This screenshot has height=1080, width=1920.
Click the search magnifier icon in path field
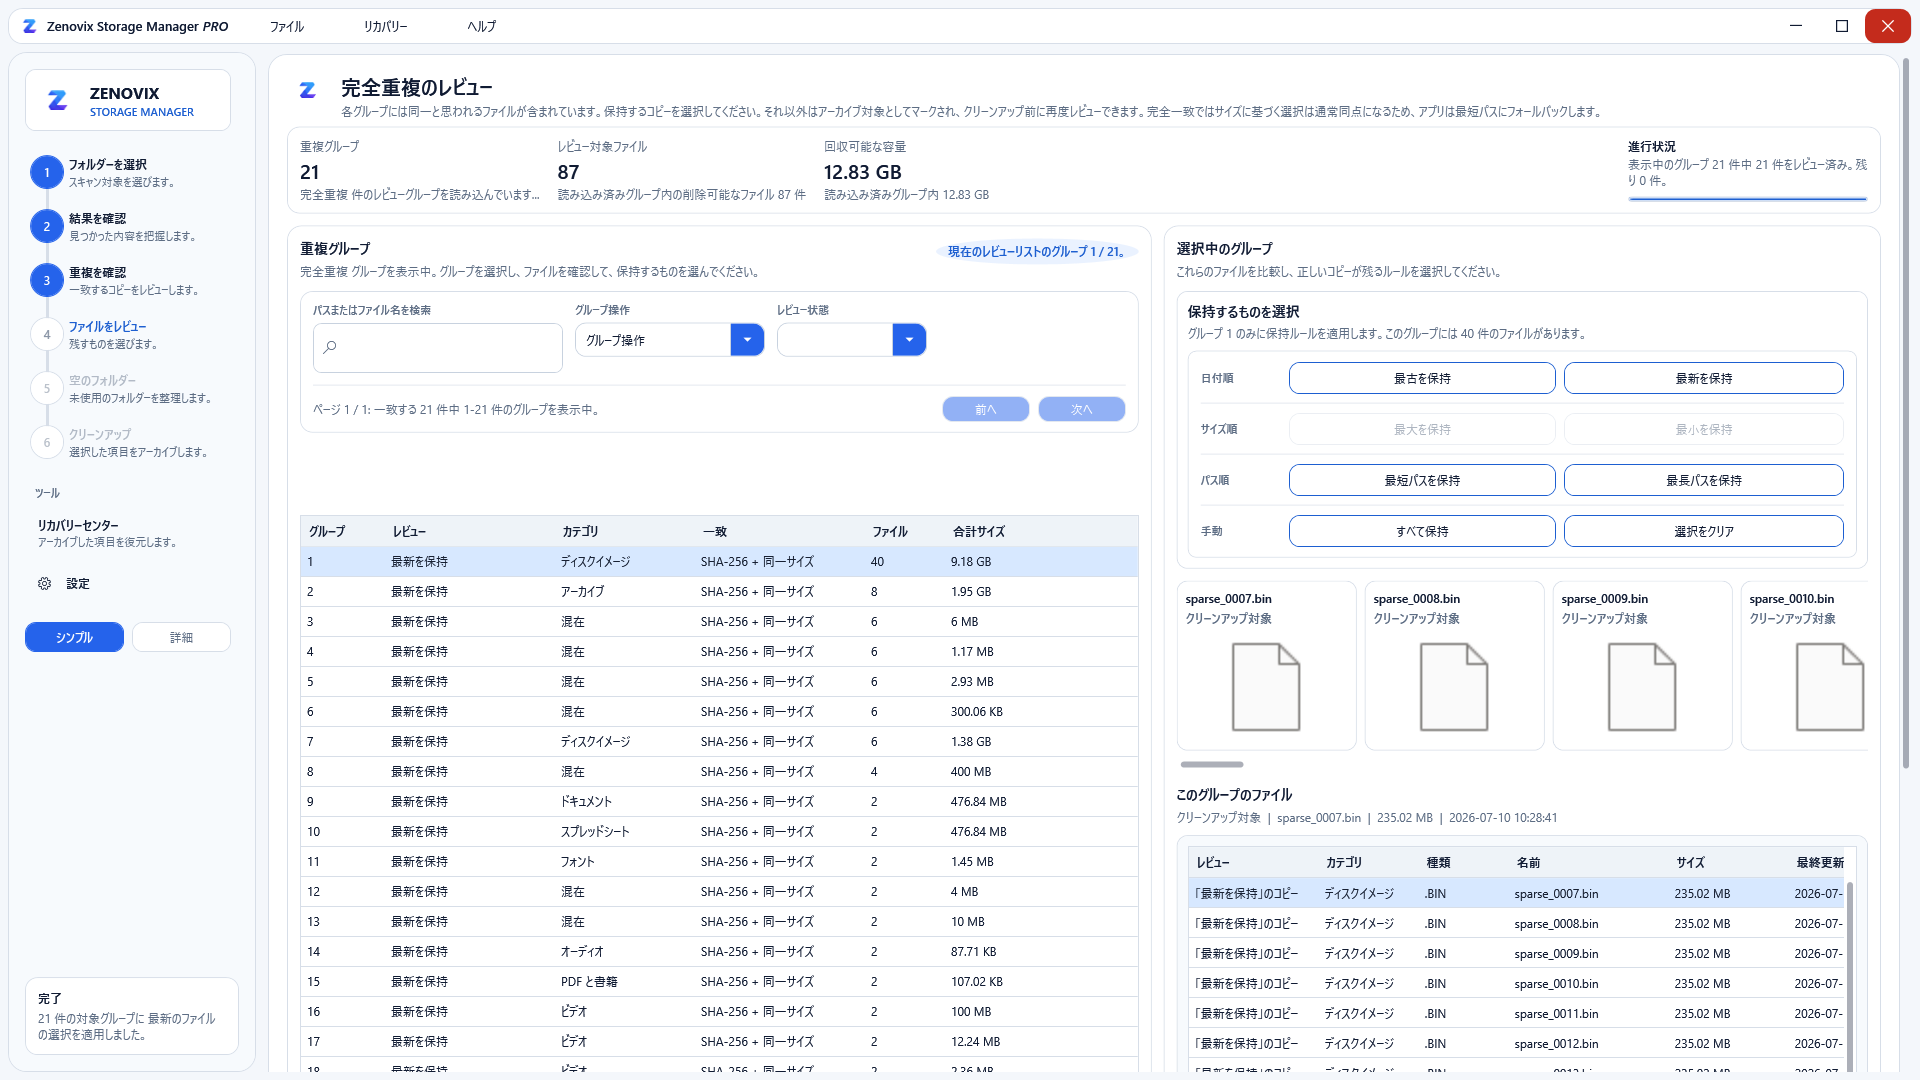(x=331, y=348)
